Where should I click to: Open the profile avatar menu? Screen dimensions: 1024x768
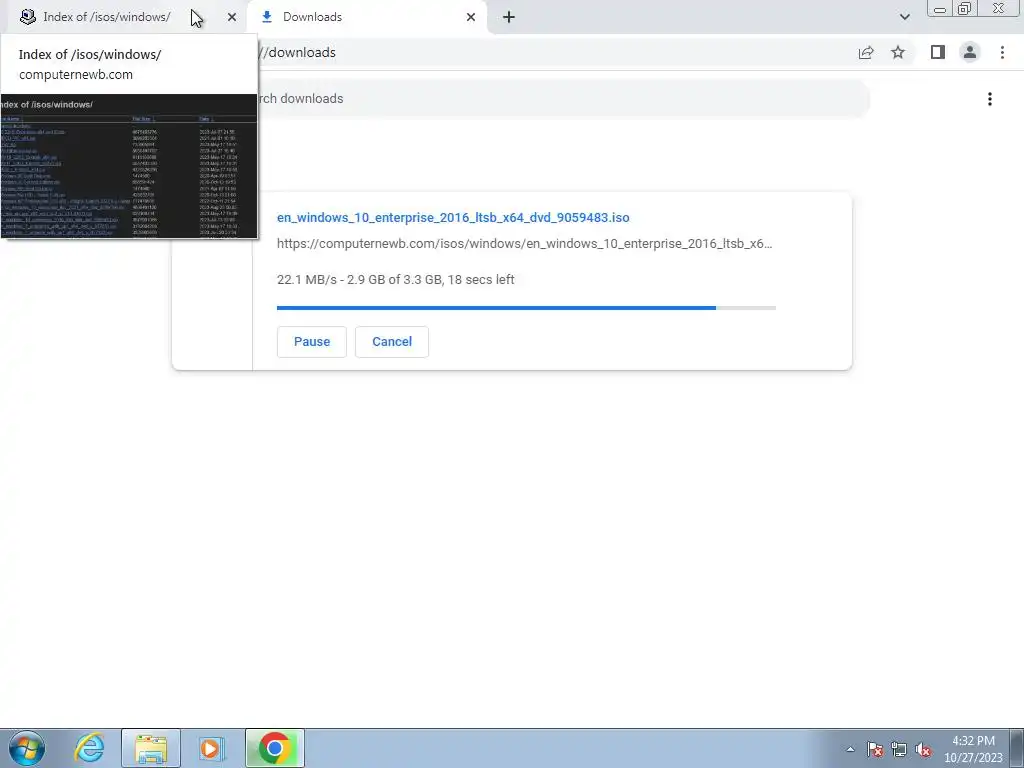tap(970, 52)
